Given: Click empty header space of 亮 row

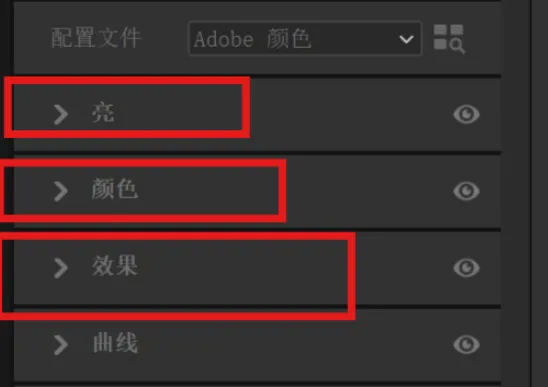Looking at the screenshot, I should tap(349, 114).
